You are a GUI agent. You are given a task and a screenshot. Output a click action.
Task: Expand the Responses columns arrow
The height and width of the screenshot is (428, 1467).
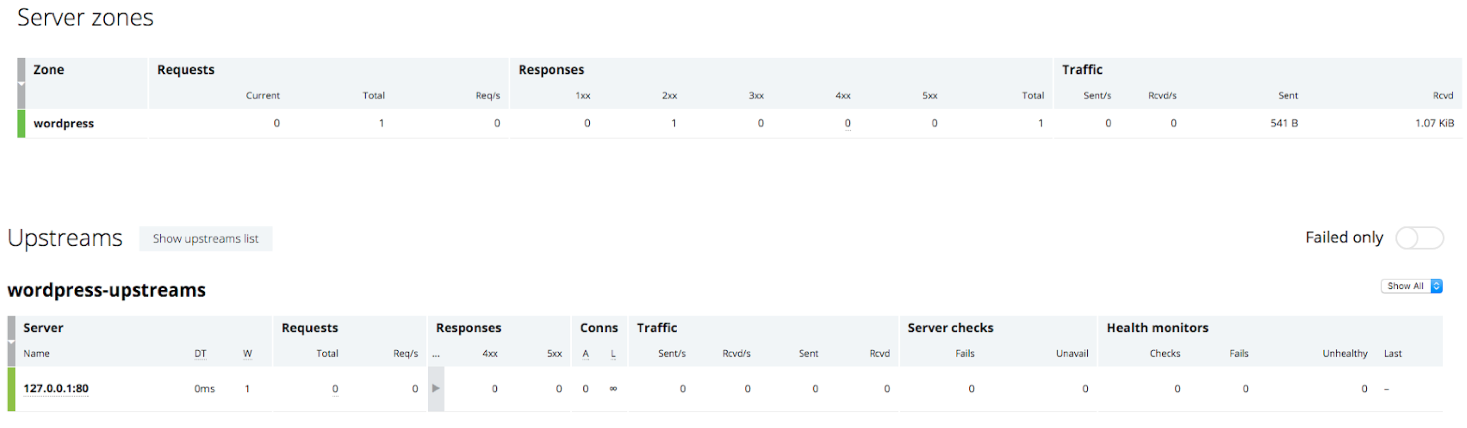435,388
